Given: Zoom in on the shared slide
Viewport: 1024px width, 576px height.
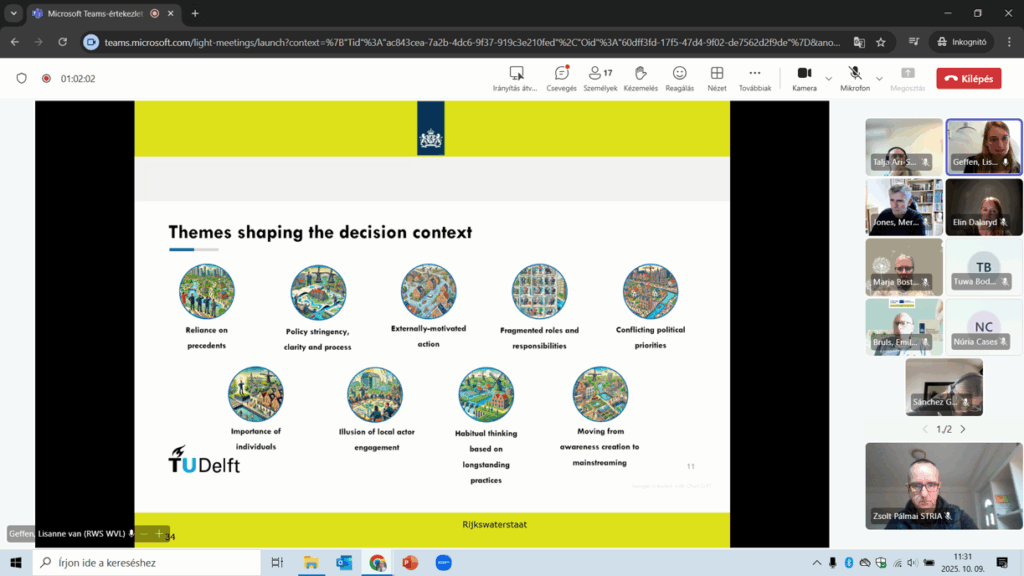Looking at the screenshot, I should (158, 534).
